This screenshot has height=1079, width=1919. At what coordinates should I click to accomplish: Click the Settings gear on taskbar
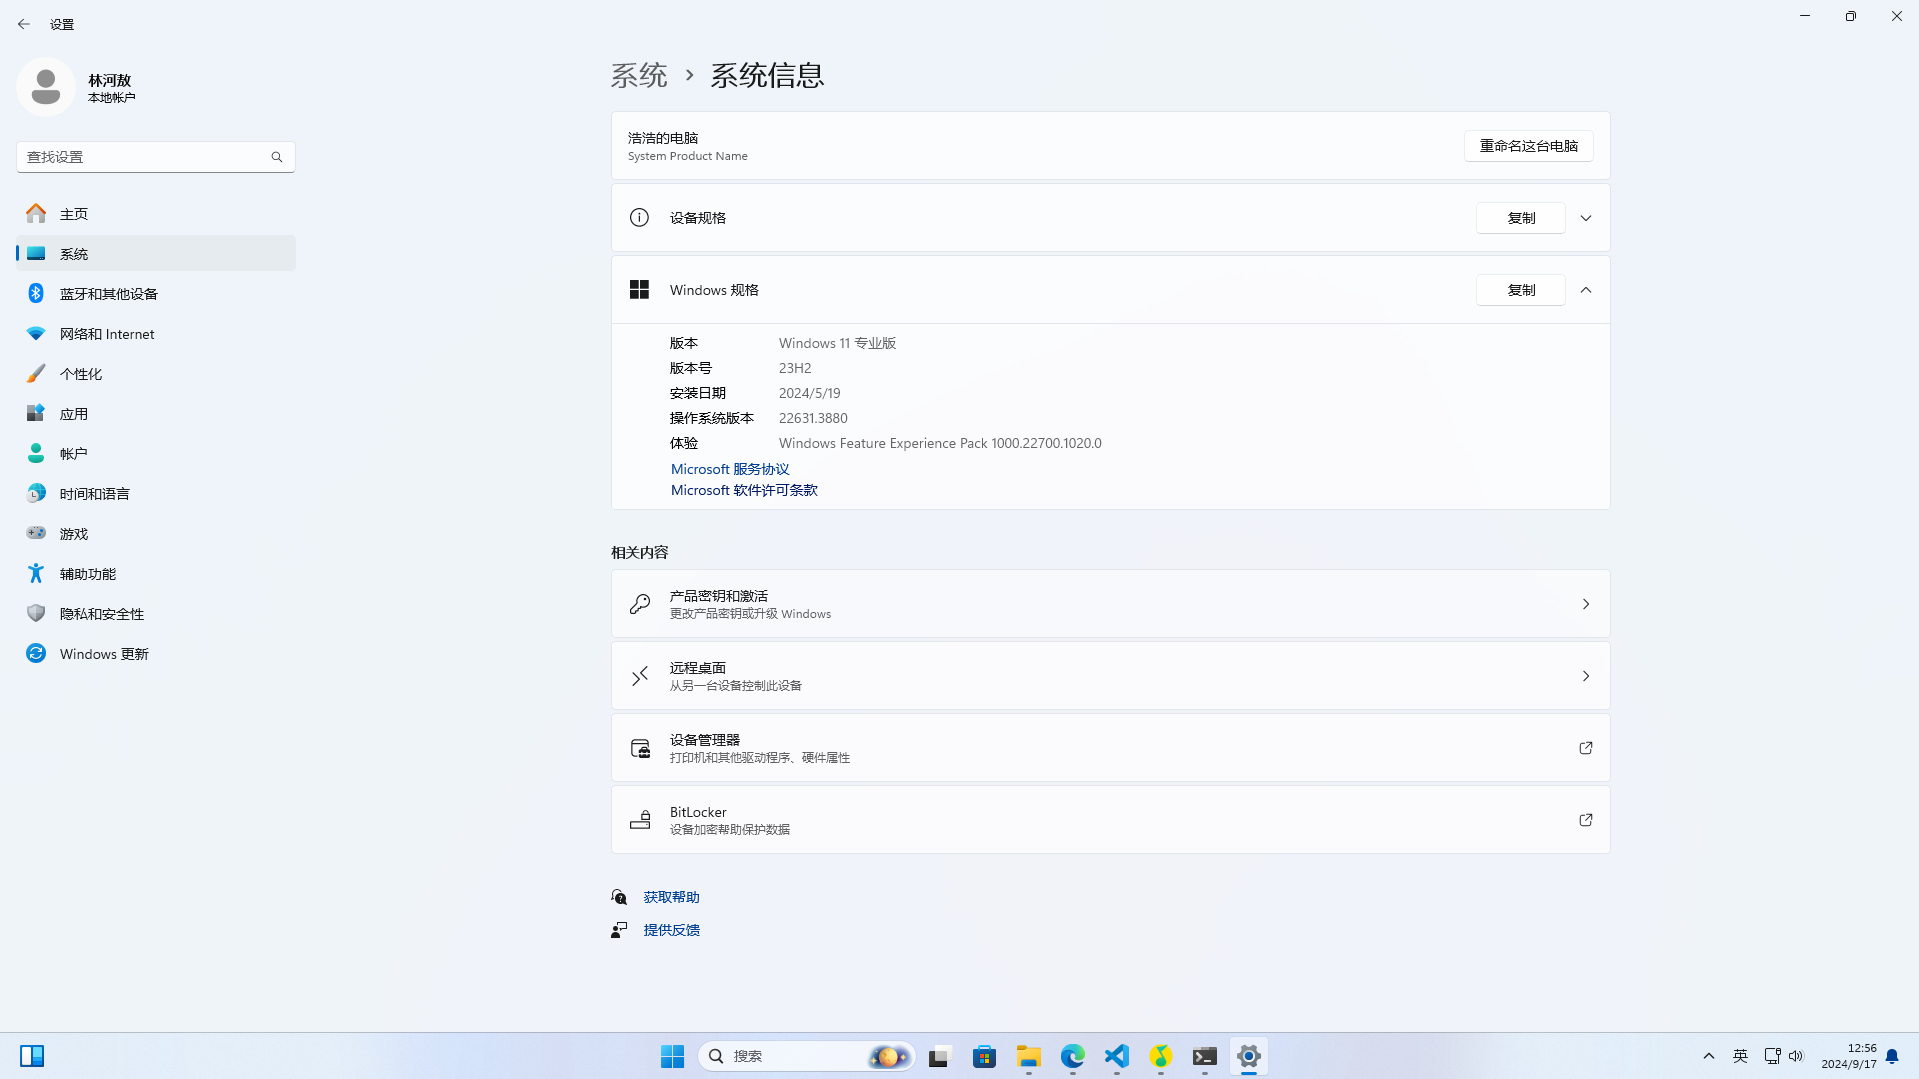tap(1249, 1056)
